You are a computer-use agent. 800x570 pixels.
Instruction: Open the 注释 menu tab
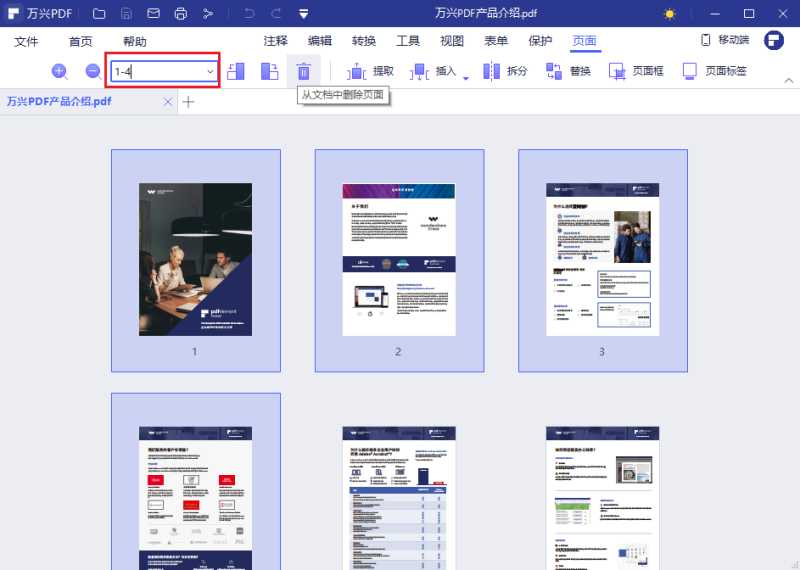pyautogui.click(x=275, y=41)
